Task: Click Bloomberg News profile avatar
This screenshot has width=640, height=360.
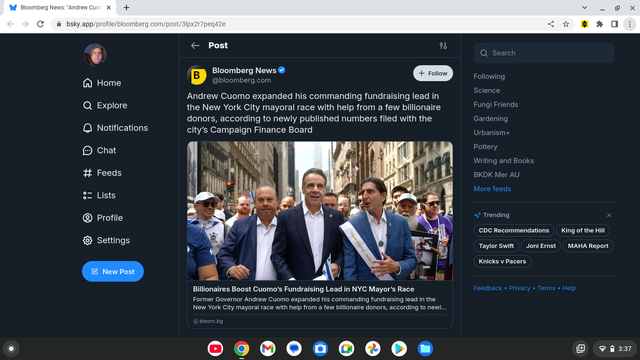Action: 197,75
